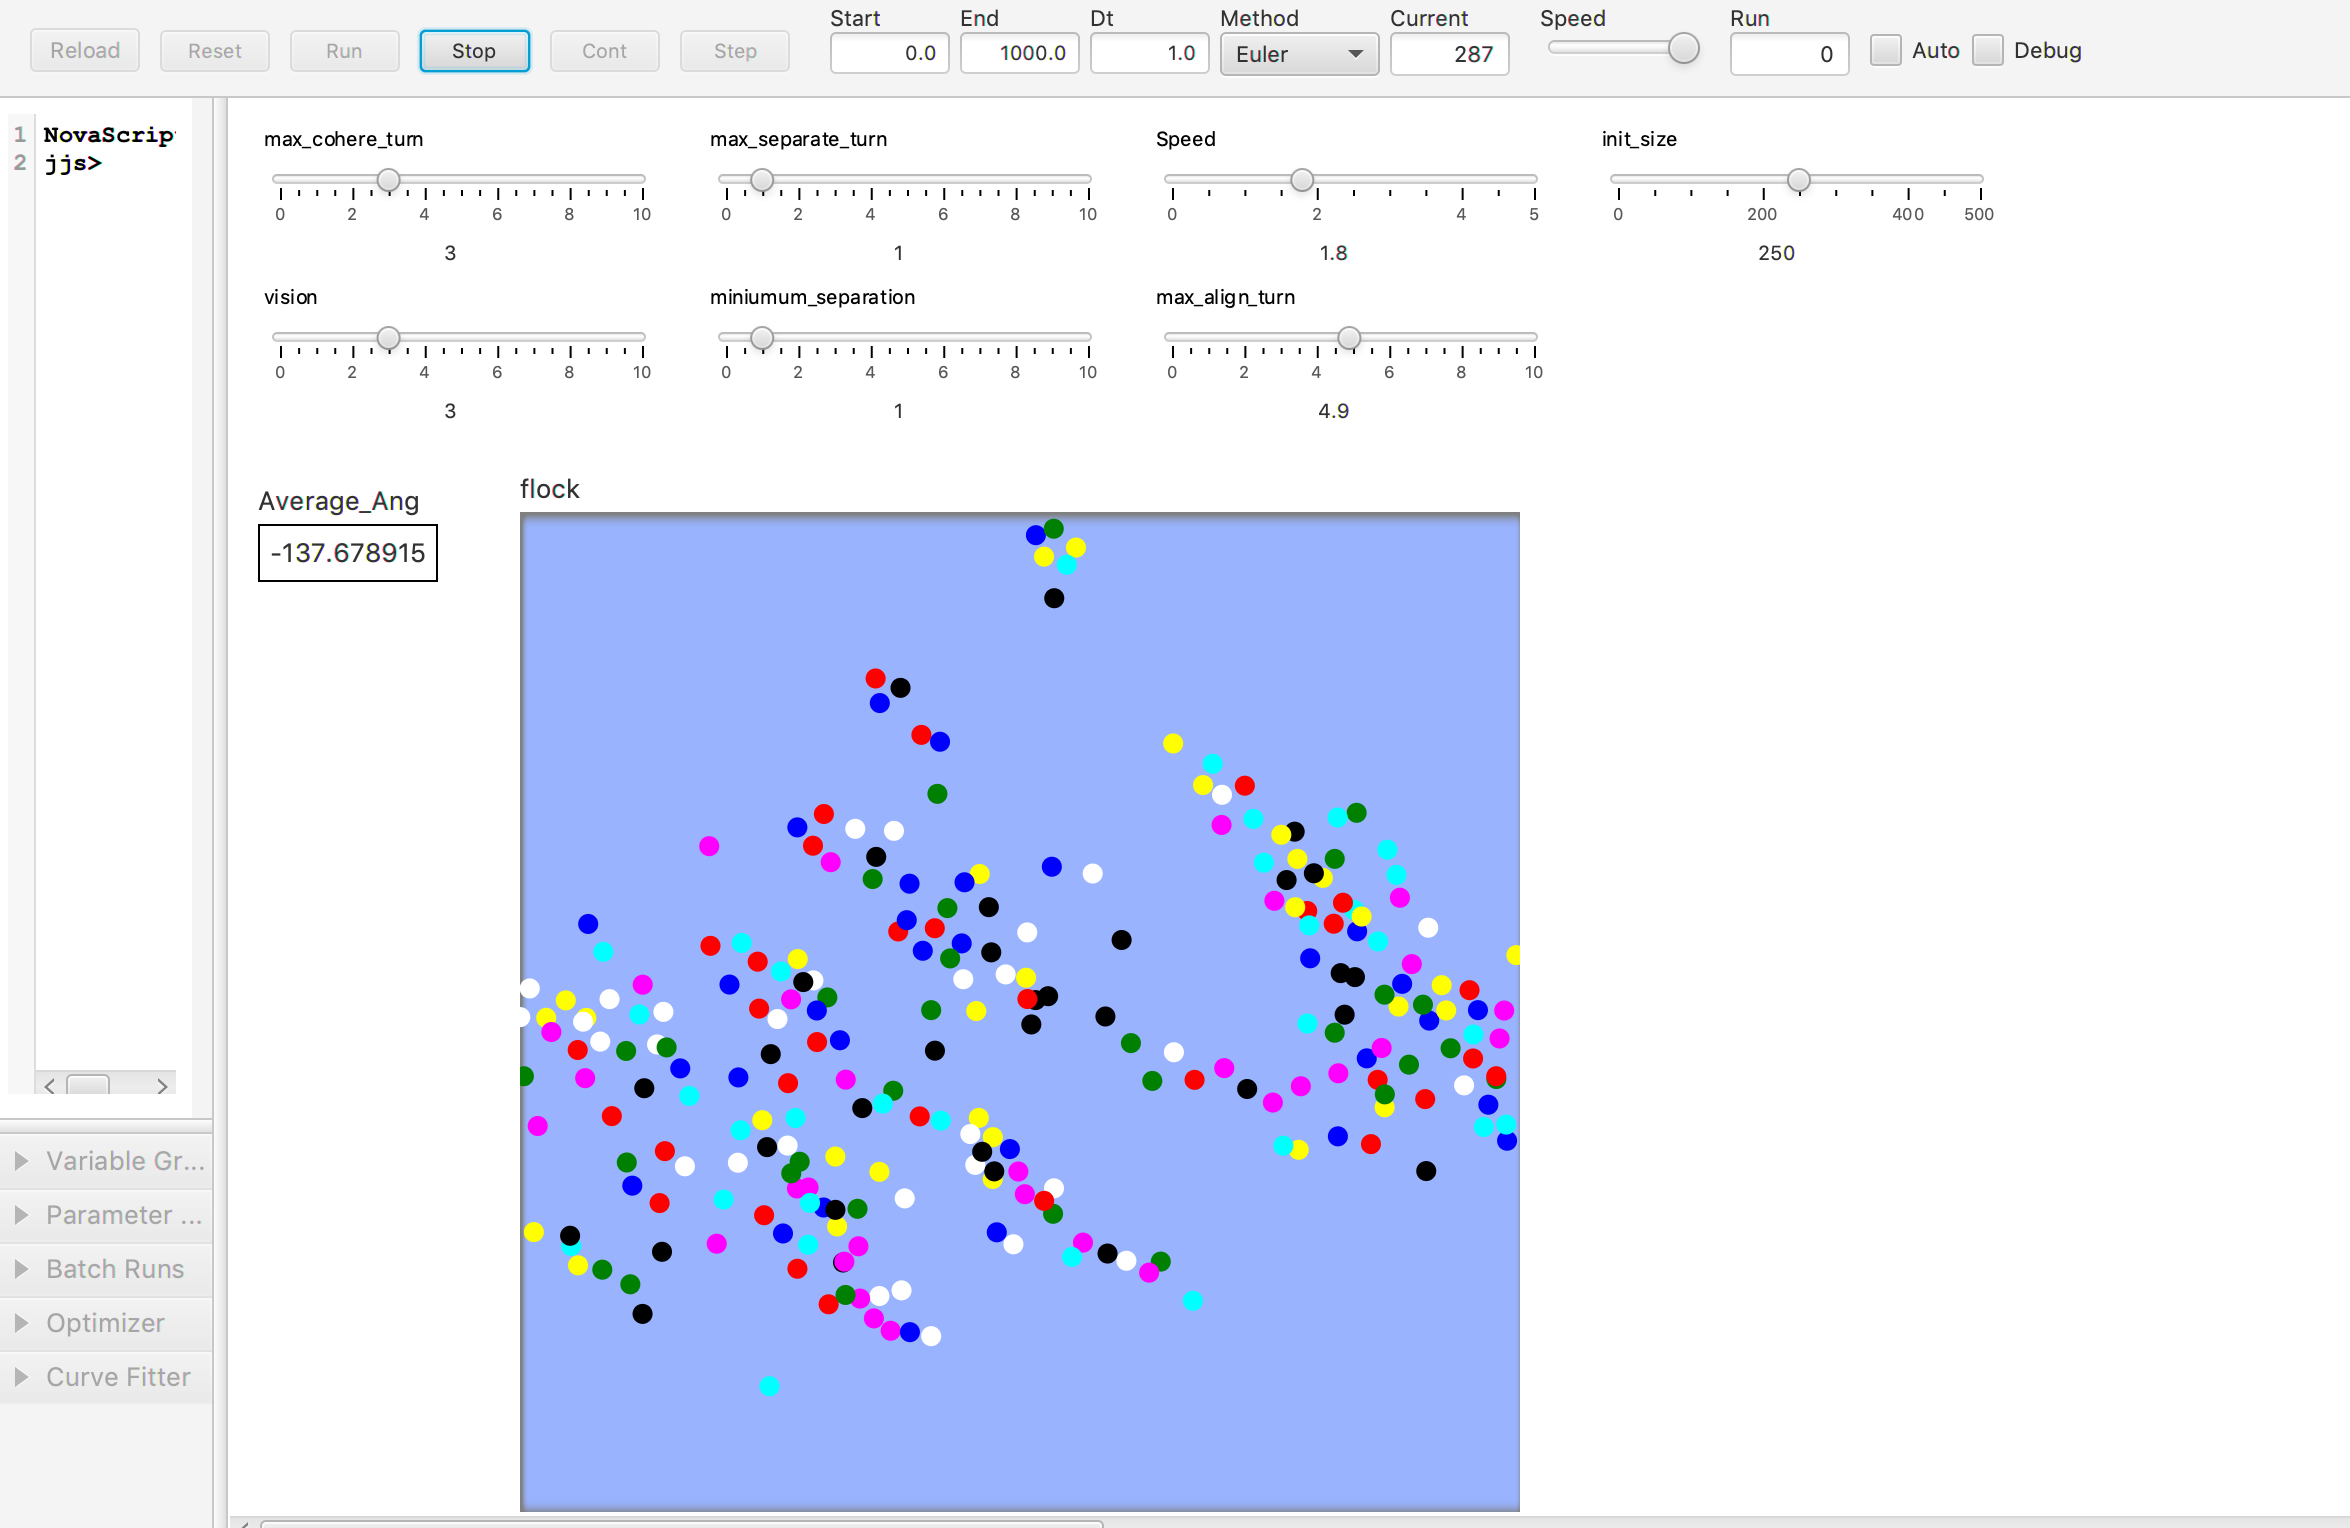Click the console left scroll arrow
The width and height of the screenshot is (2350, 1528).
tap(49, 1085)
